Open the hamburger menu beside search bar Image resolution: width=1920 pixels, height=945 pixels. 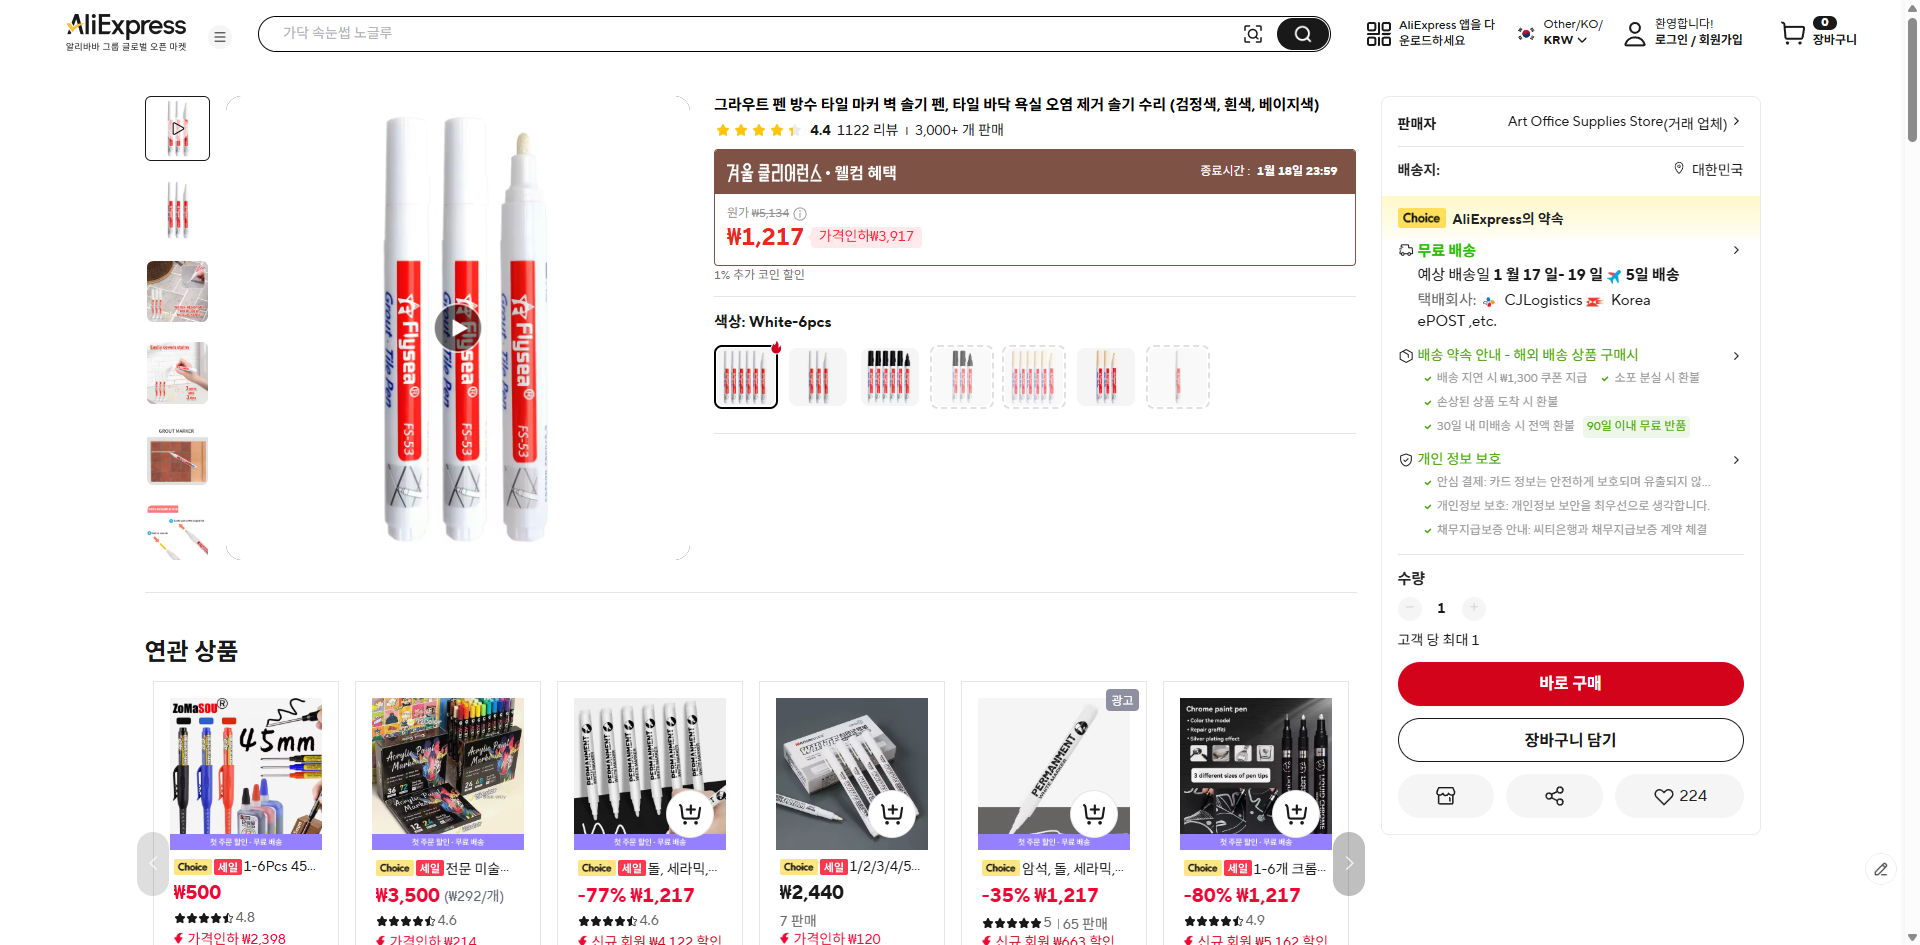tap(220, 36)
